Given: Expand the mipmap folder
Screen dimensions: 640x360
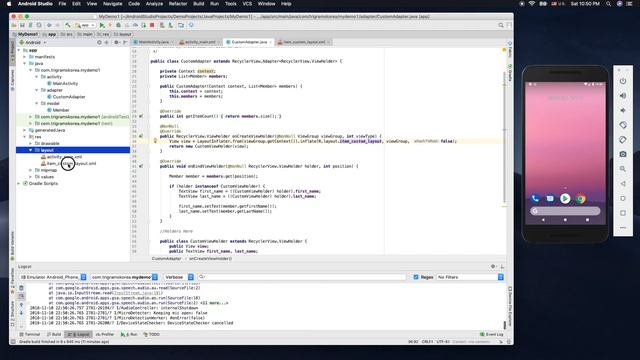Looking at the screenshot, I should (x=31, y=170).
